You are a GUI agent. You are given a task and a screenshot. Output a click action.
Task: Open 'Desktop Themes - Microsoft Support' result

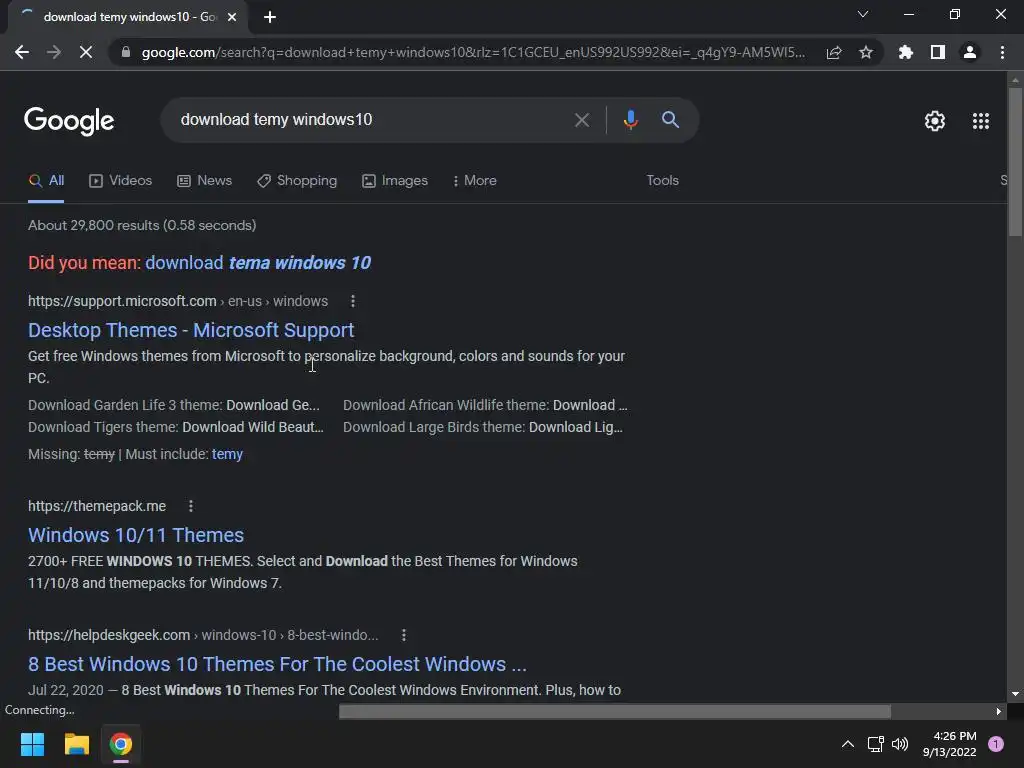191,330
